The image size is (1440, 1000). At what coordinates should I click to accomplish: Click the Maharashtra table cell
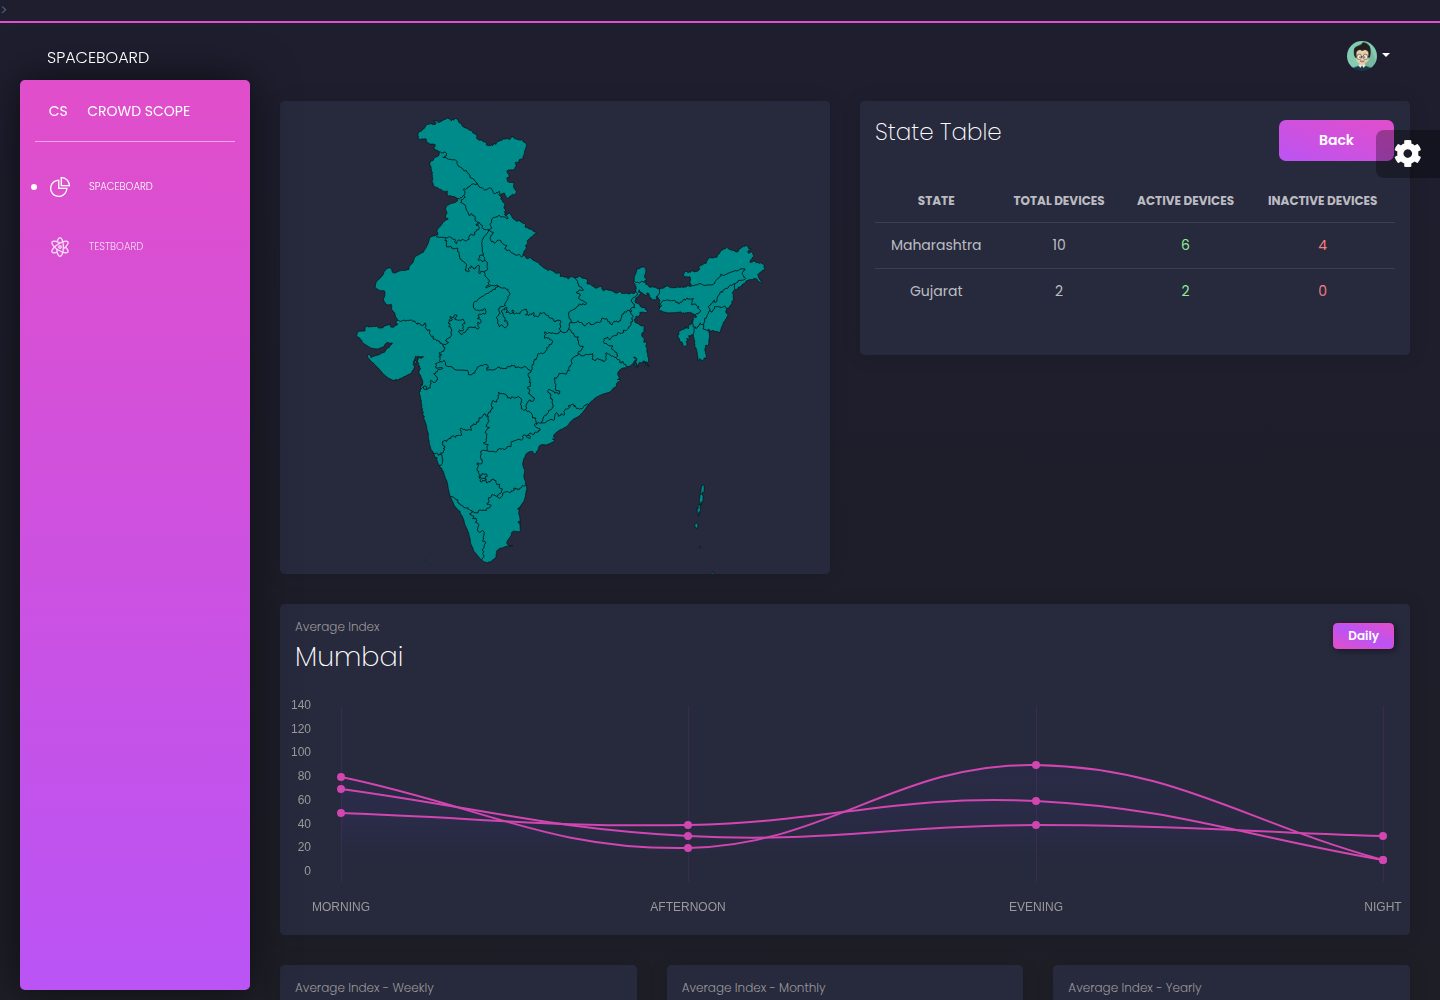pyautogui.click(x=936, y=245)
